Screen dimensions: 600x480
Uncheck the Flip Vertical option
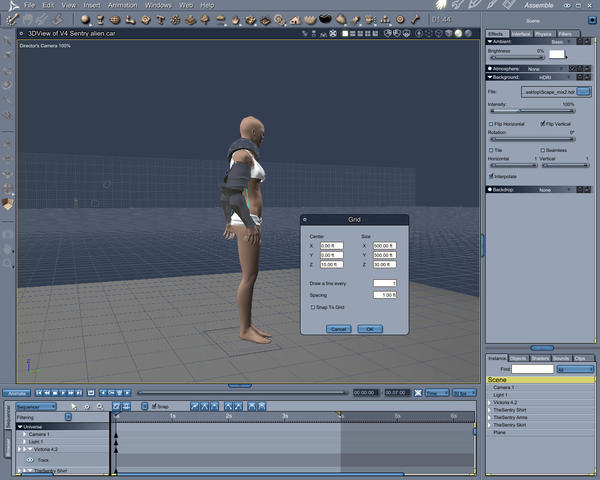pyautogui.click(x=544, y=124)
